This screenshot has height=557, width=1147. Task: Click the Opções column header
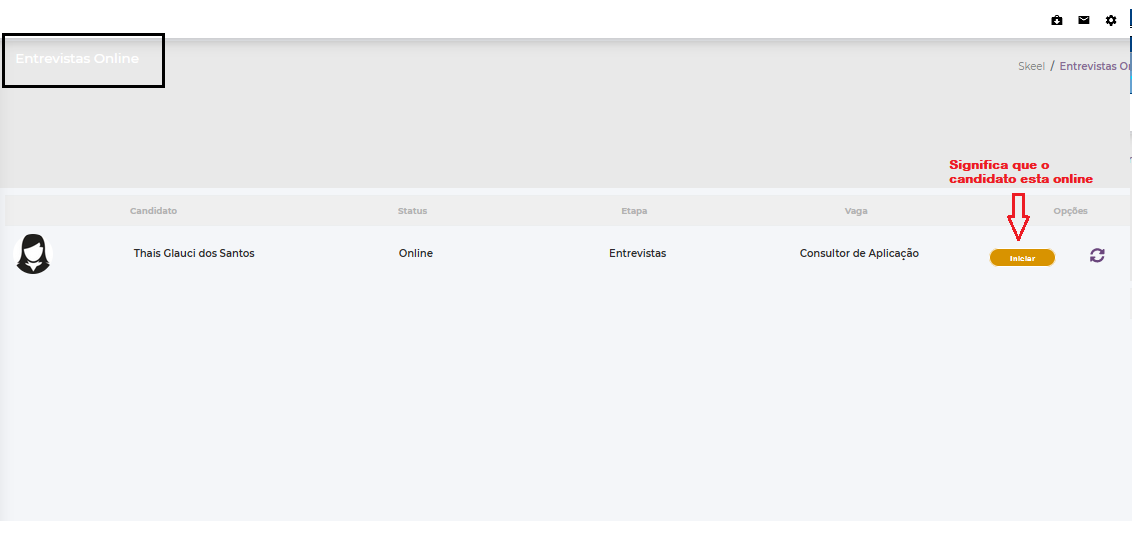coord(1070,211)
